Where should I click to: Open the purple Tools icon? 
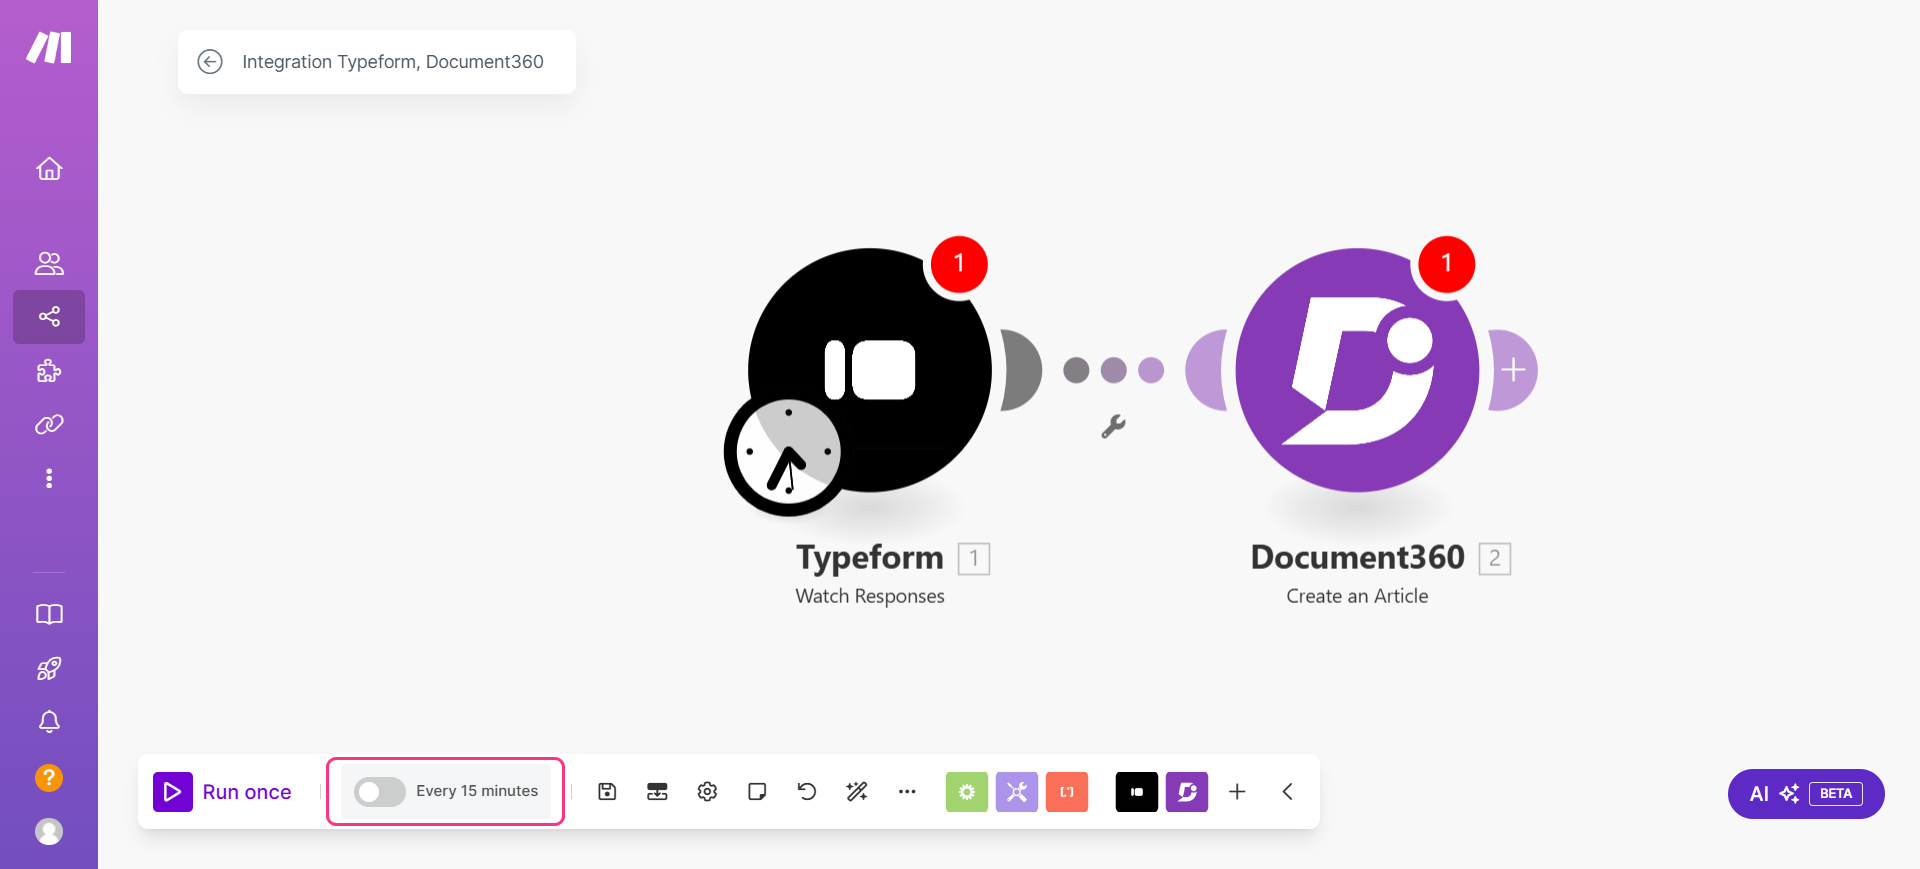[1017, 792]
